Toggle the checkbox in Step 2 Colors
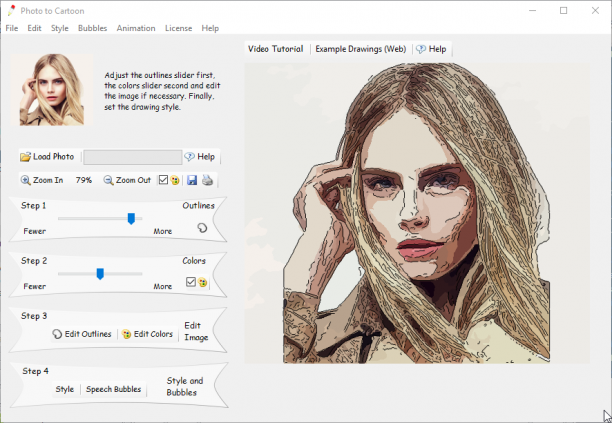 pyautogui.click(x=190, y=281)
